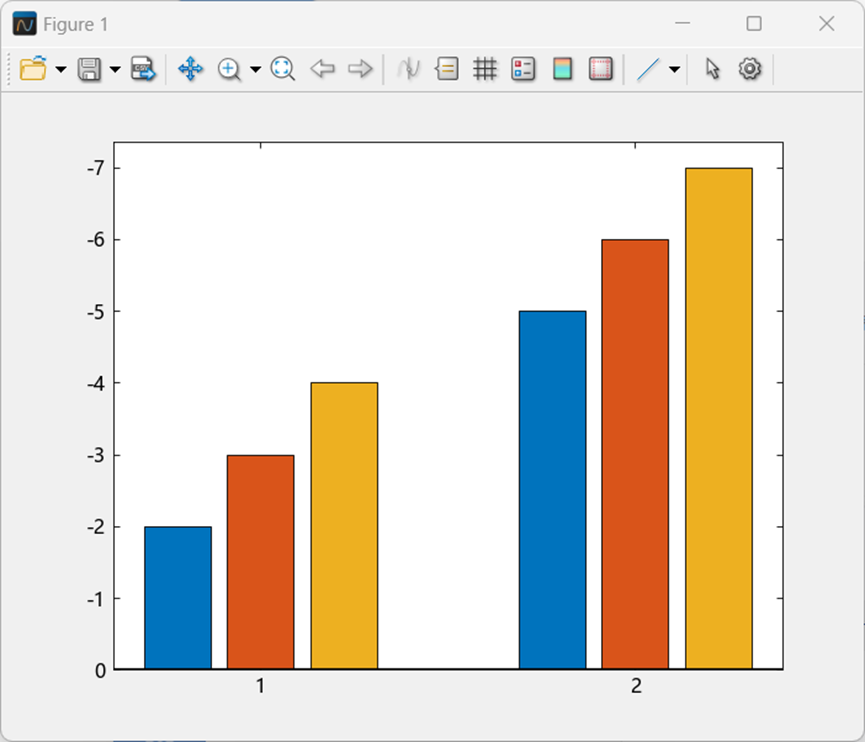The width and height of the screenshot is (865, 742).
Task: Select the line drawing tool
Action: point(648,70)
